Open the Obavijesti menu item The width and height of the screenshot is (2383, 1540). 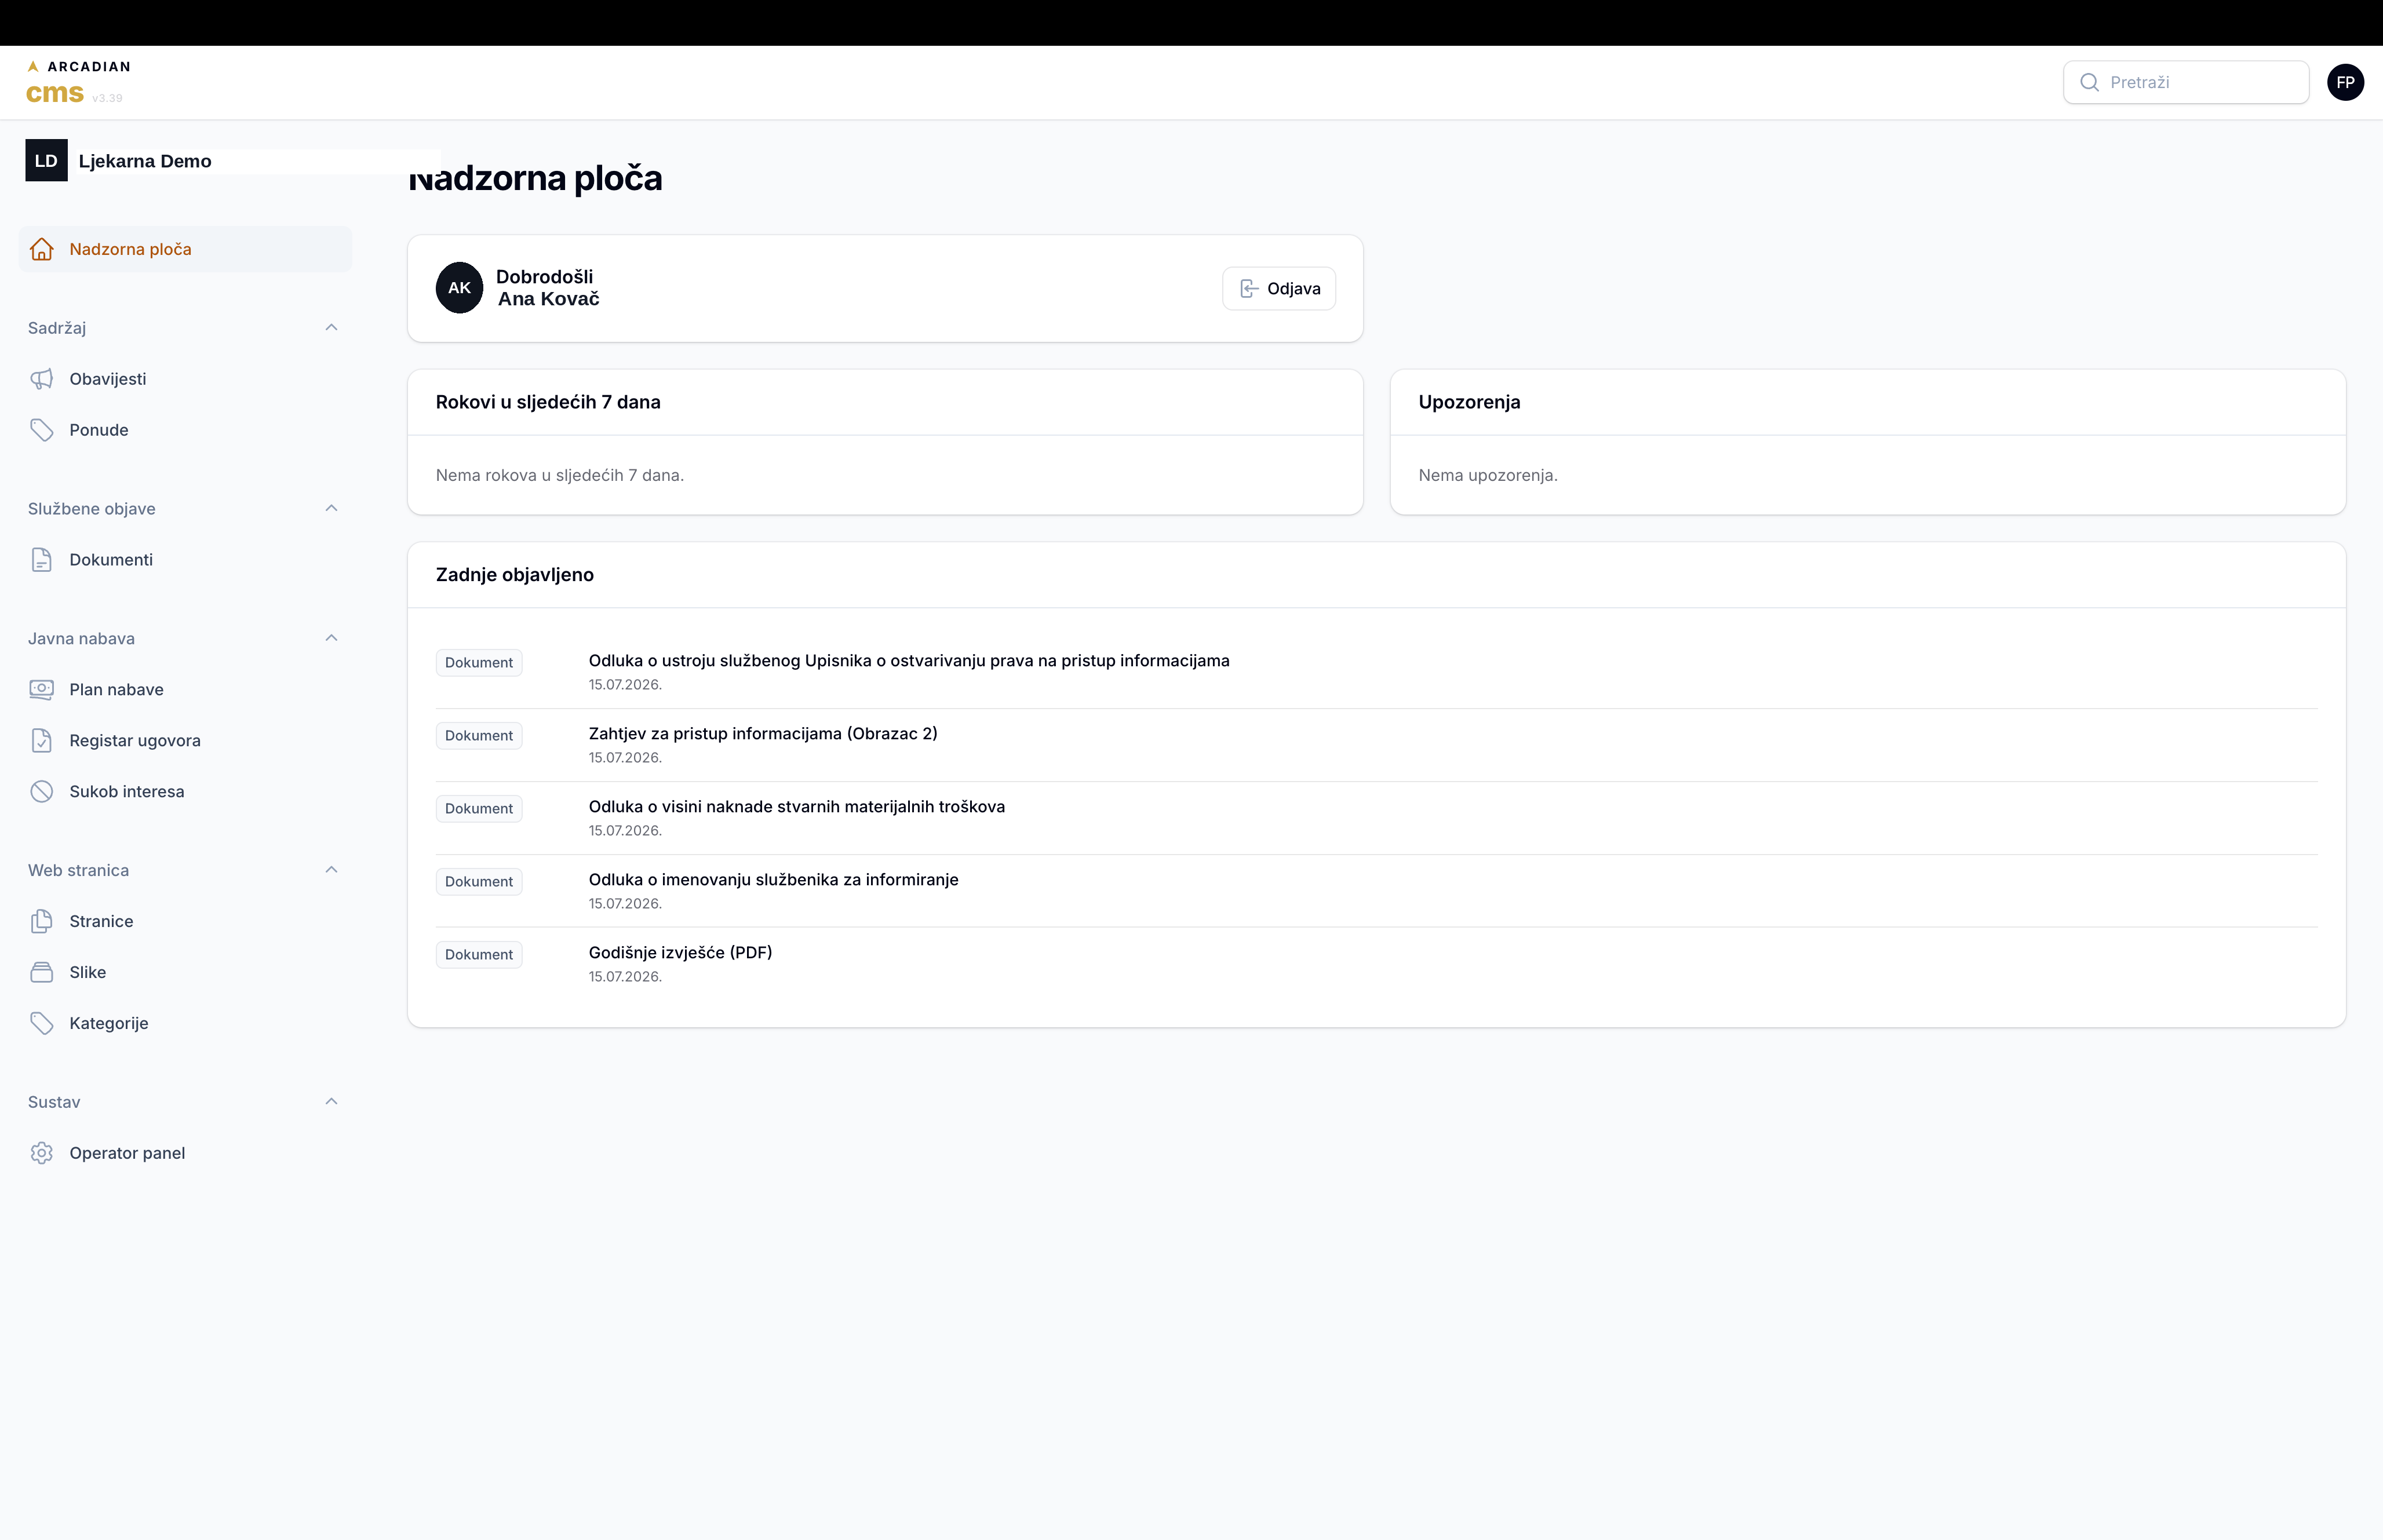(x=185, y=379)
